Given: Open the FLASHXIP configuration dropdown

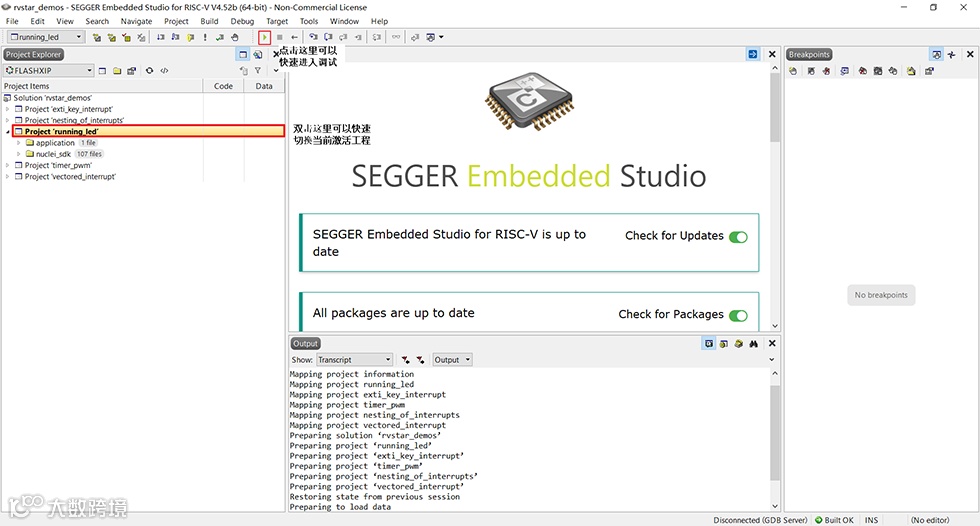Looking at the screenshot, I should [x=49, y=71].
